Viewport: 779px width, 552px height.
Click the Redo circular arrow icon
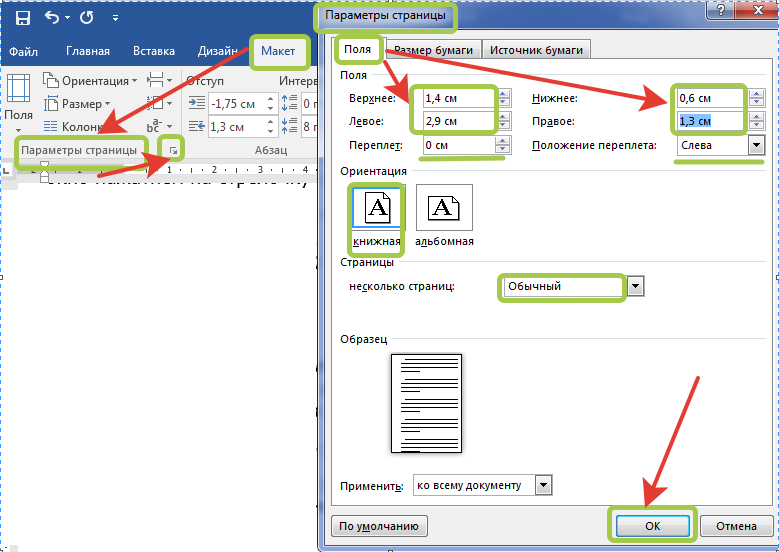(86, 18)
